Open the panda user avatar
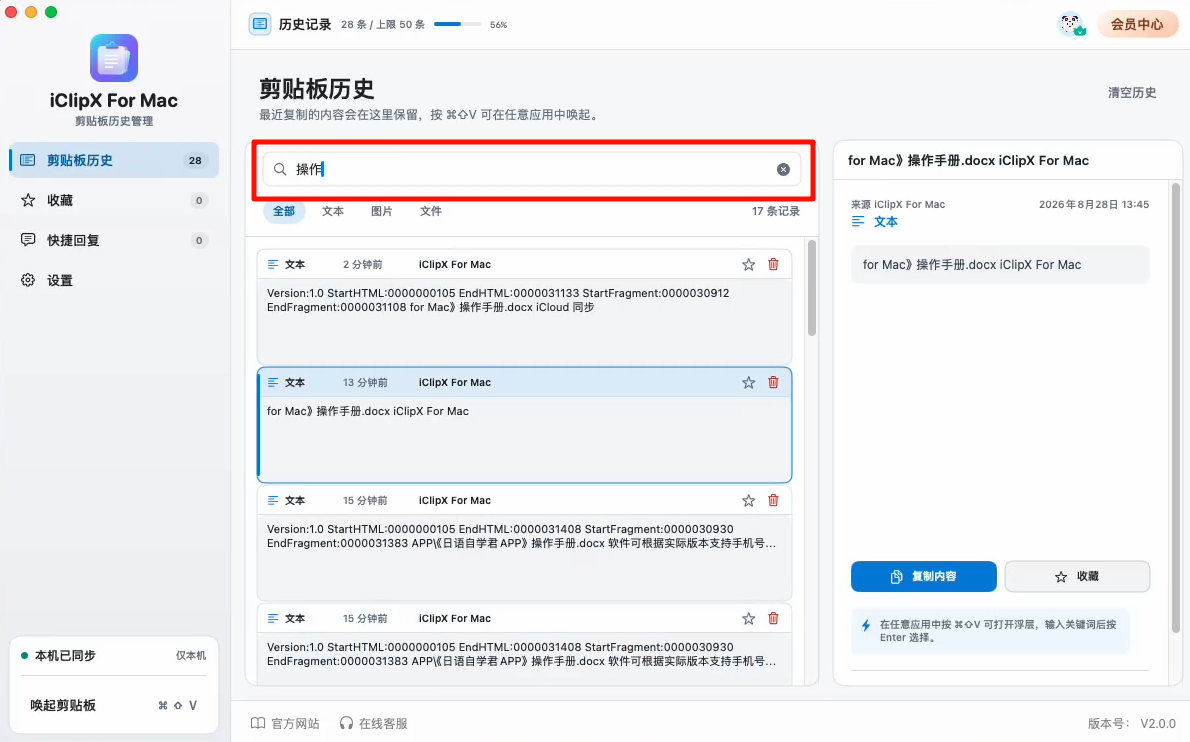Viewport: 1190px width, 742px height. click(x=1072, y=24)
